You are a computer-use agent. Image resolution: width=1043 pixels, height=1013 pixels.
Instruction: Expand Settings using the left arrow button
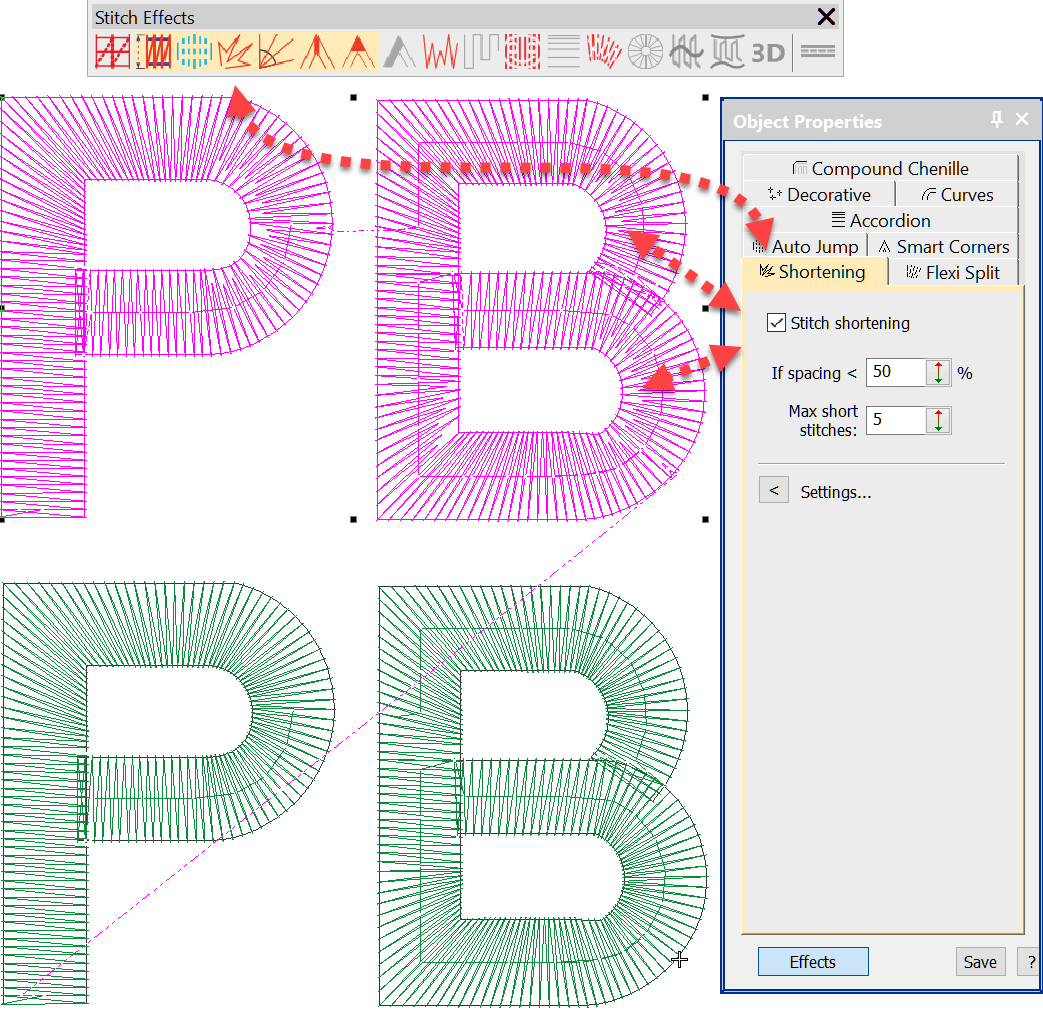pos(773,490)
